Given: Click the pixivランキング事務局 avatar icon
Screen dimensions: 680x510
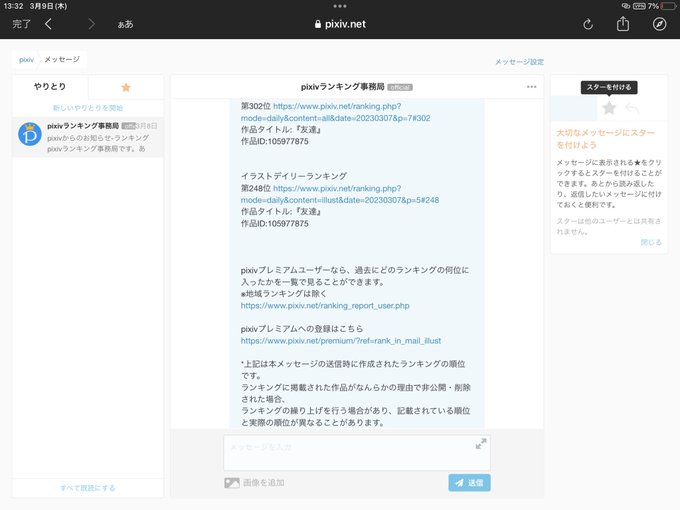Looking at the screenshot, I should [29, 134].
